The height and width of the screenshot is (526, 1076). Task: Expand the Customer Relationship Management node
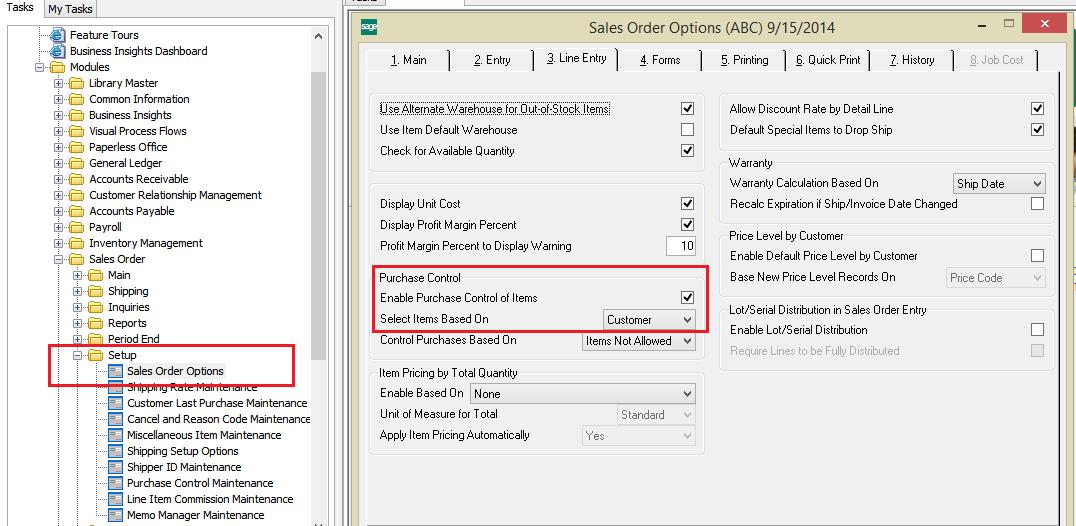pyautogui.click(x=58, y=195)
